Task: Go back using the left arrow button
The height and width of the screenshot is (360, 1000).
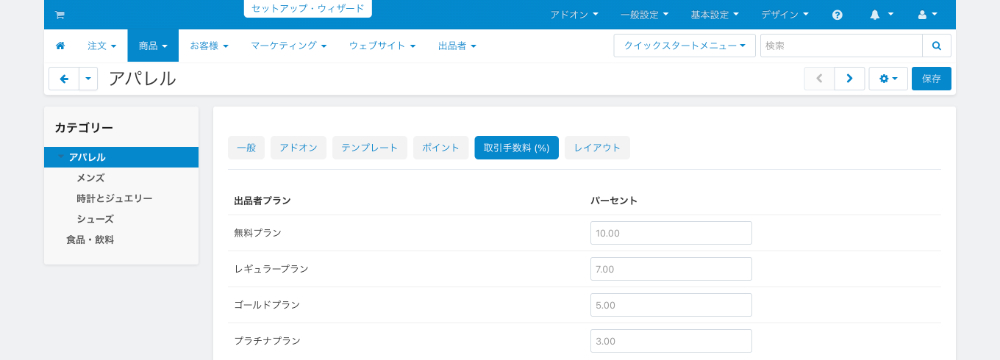Action: point(64,79)
